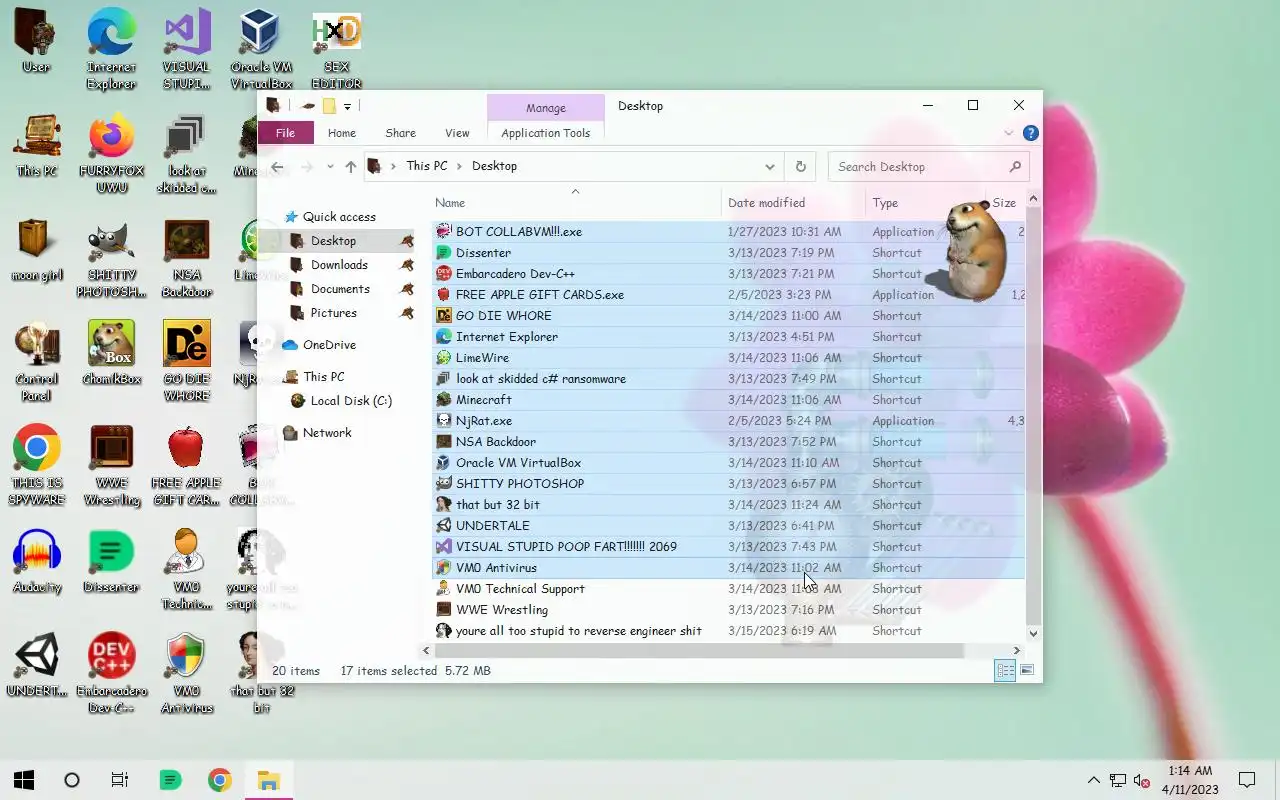The width and height of the screenshot is (1280, 800).
Task: Select OneDrive in navigation pane
Action: point(329,345)
